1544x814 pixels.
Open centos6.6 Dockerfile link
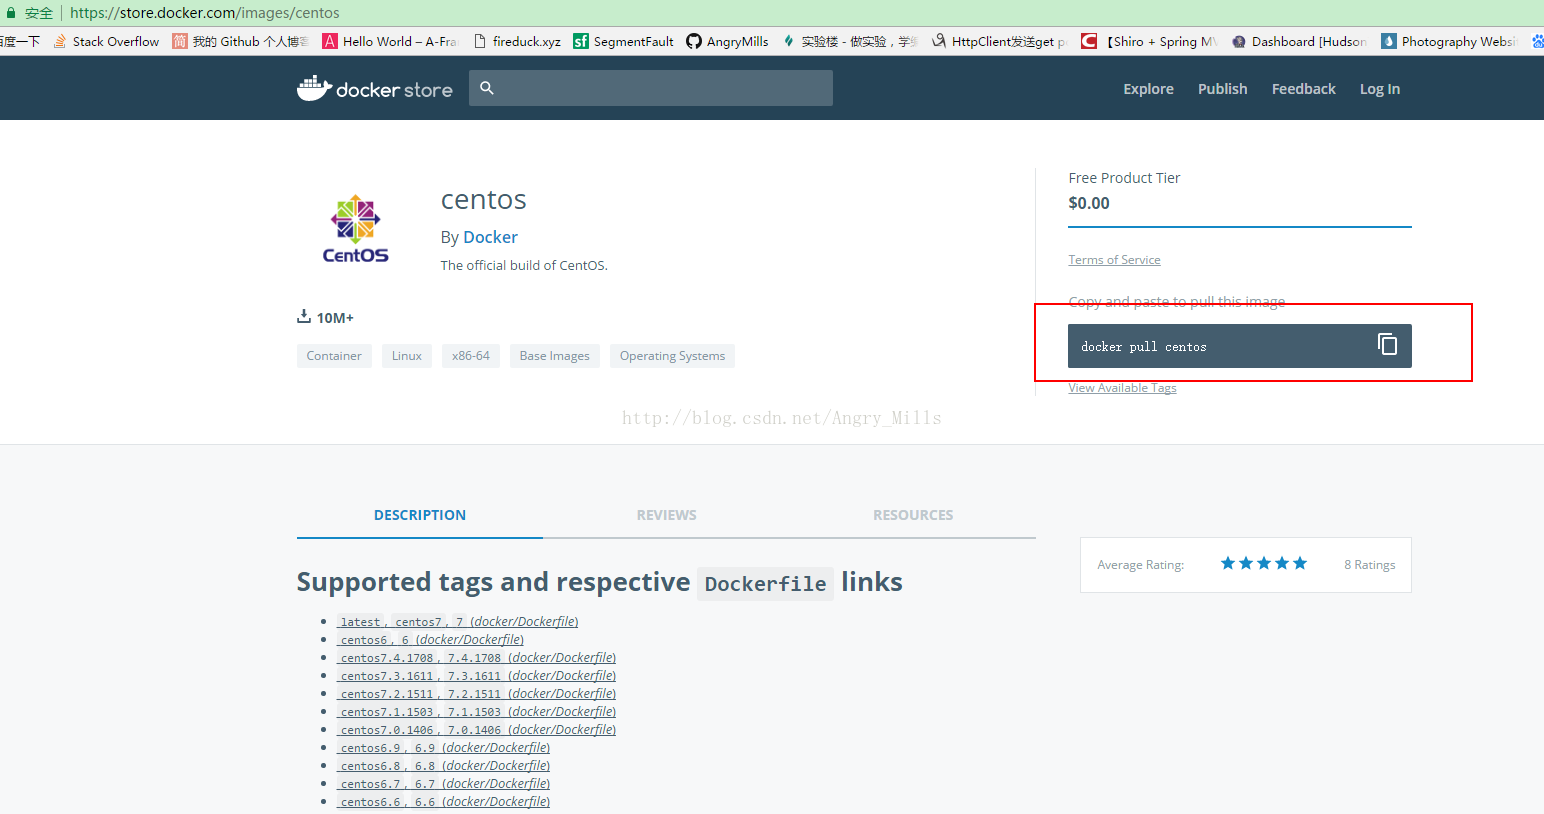point(443,802)
